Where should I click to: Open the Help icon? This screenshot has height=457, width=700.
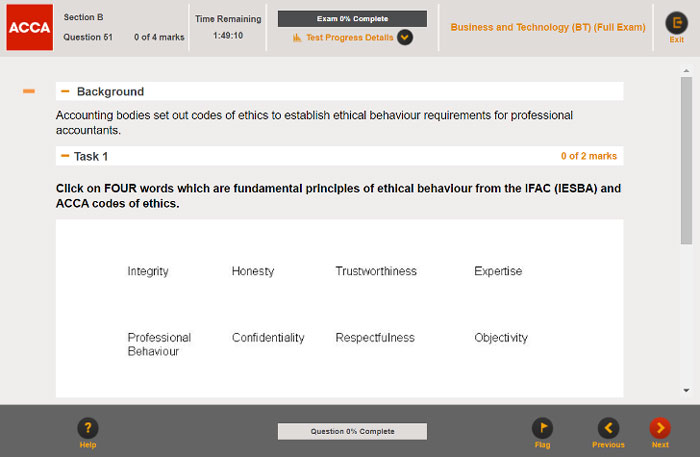point(88,428)
